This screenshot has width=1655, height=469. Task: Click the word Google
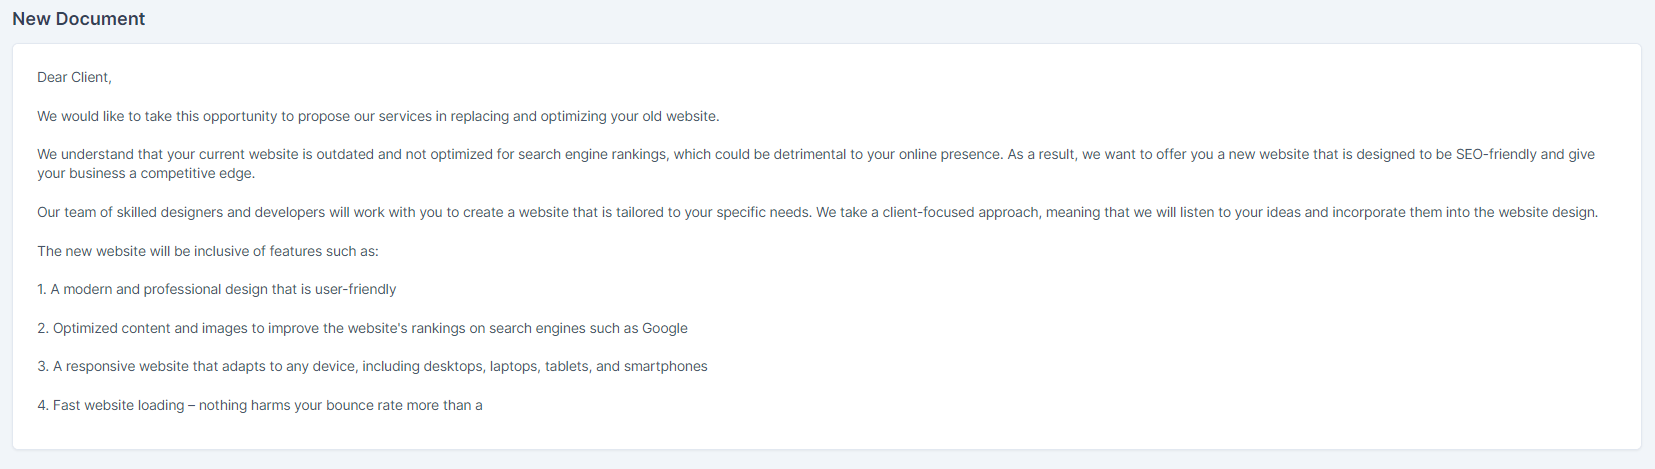(x=665, y=328)
